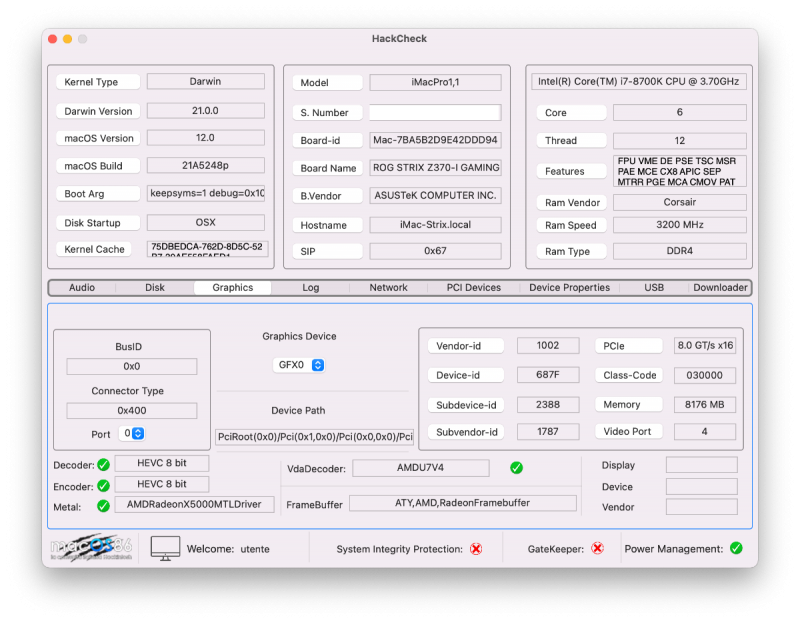Click the Kernel Cache UUID field
Image resolution: width=800 pixels, height=623 pixels.
click(207, 248)
